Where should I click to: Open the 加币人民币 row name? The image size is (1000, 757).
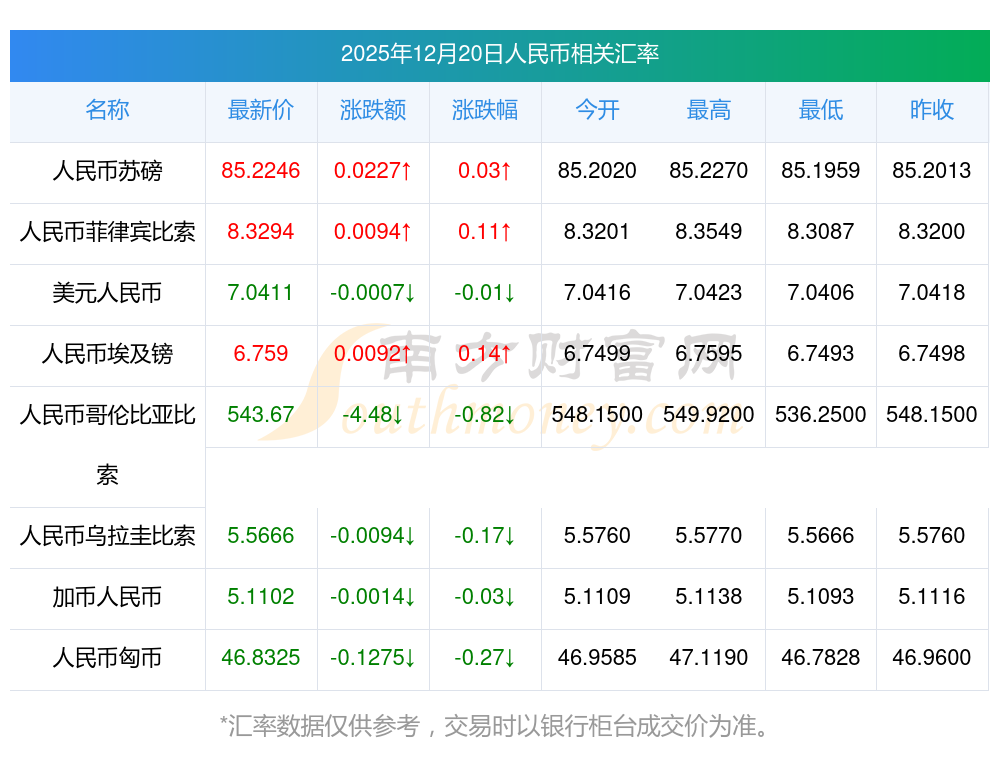coord(107,597)
